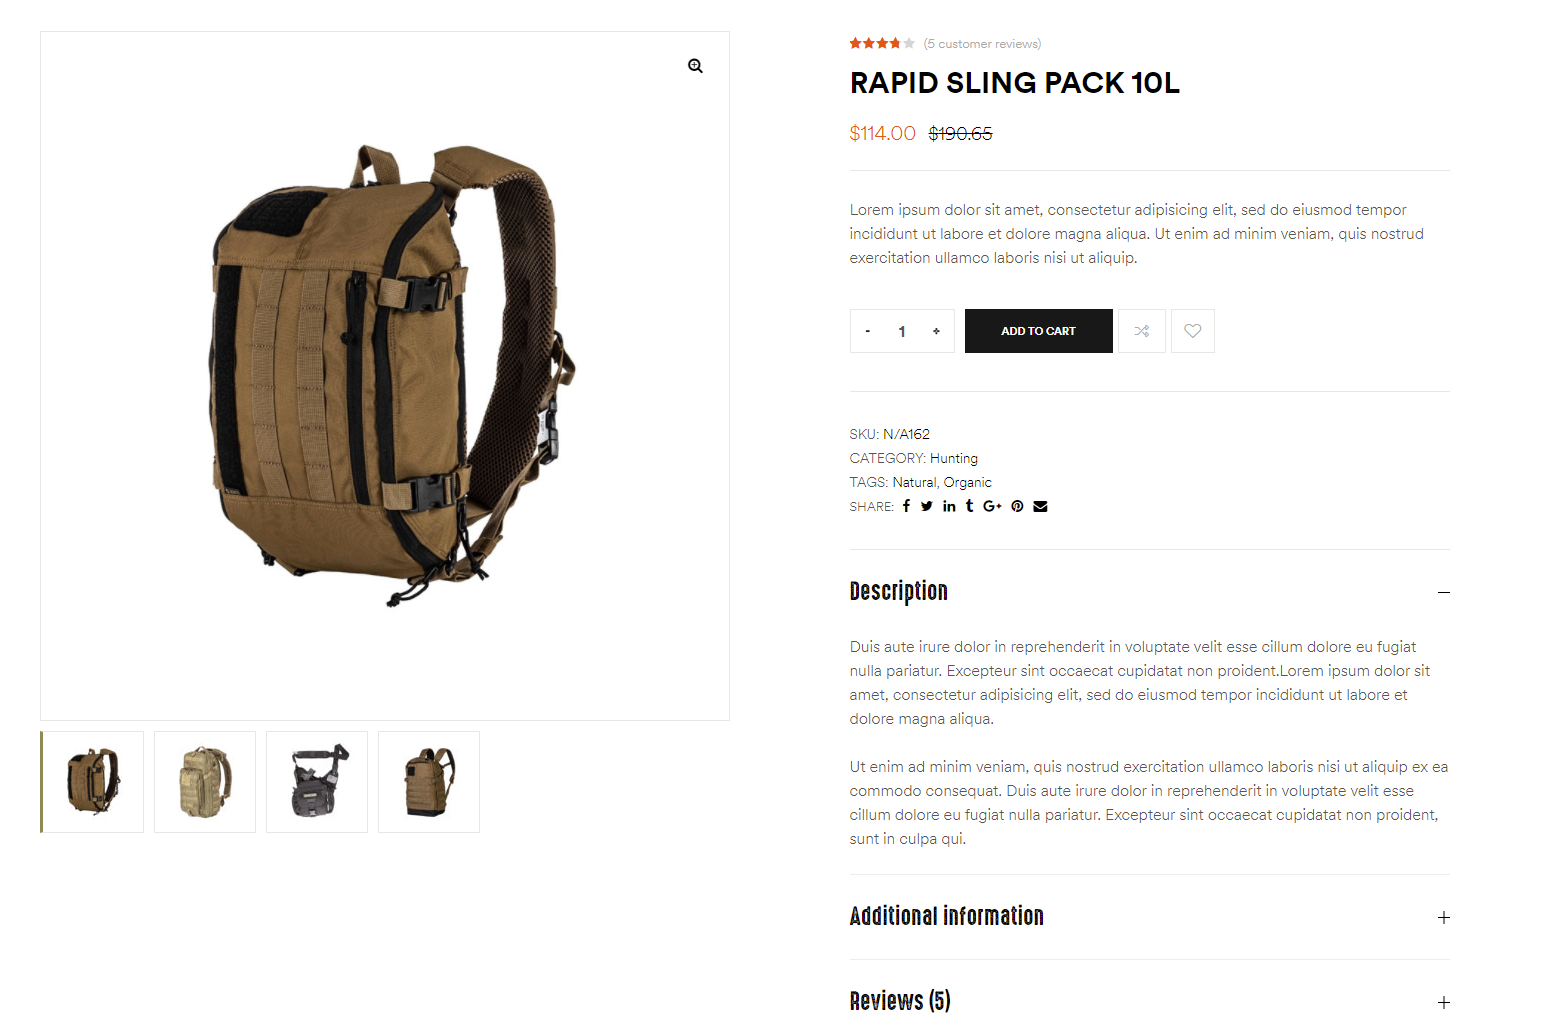Click the compare shuffle icon
Screen dimensions: 1552x1025
point(1142,331)
